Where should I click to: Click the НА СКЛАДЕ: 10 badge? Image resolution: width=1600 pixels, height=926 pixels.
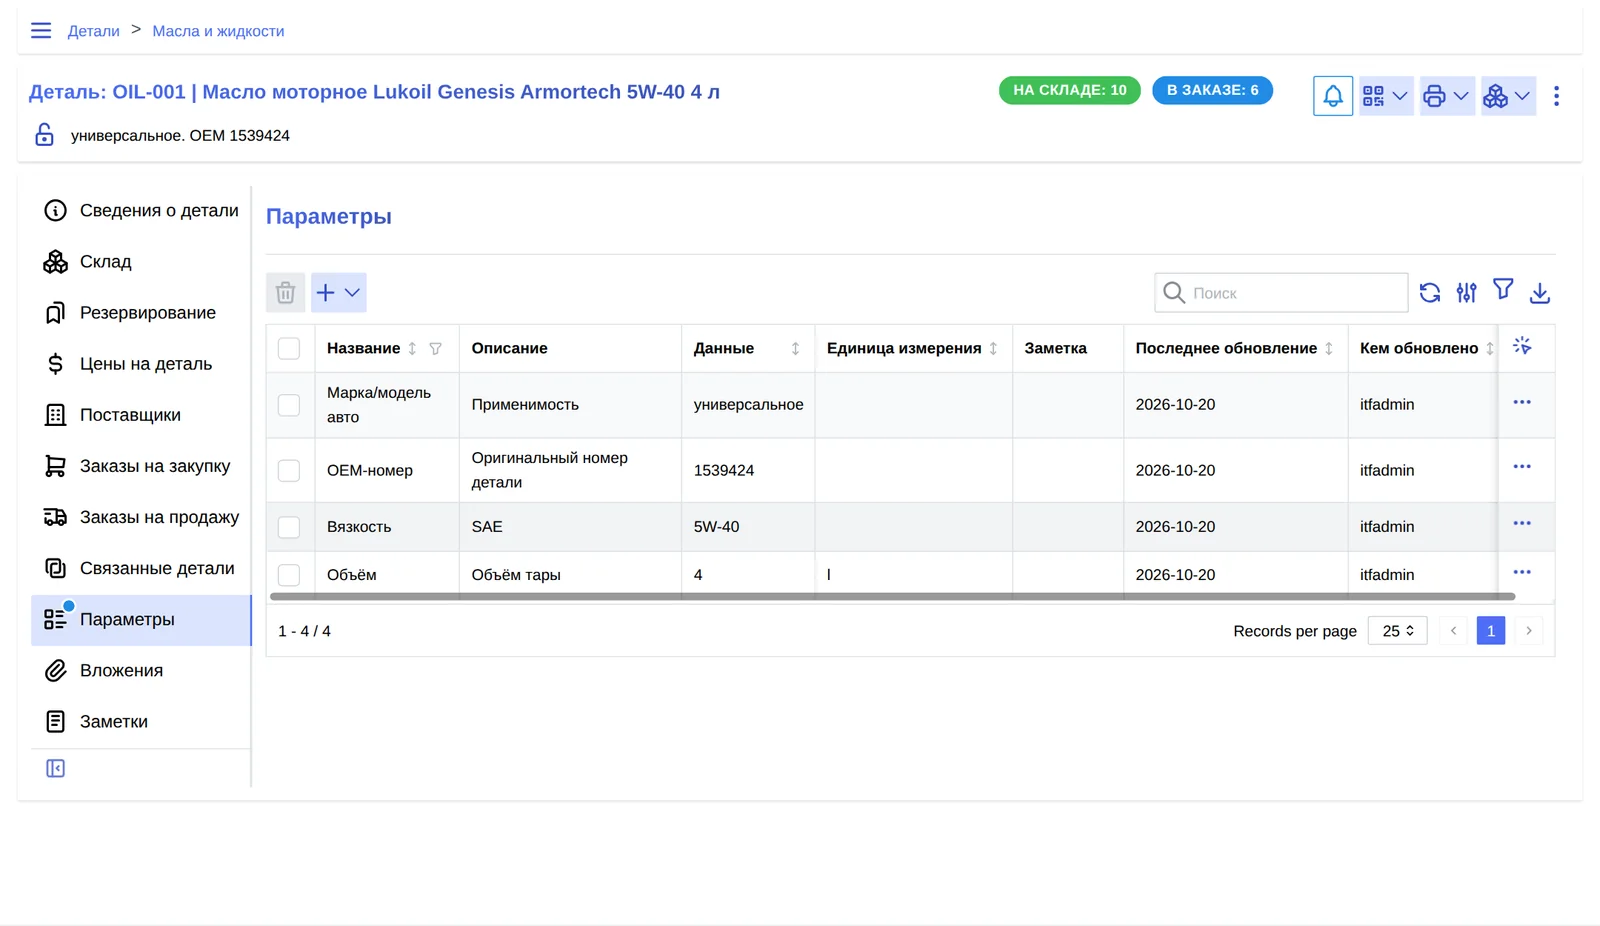pos(1069,90)
